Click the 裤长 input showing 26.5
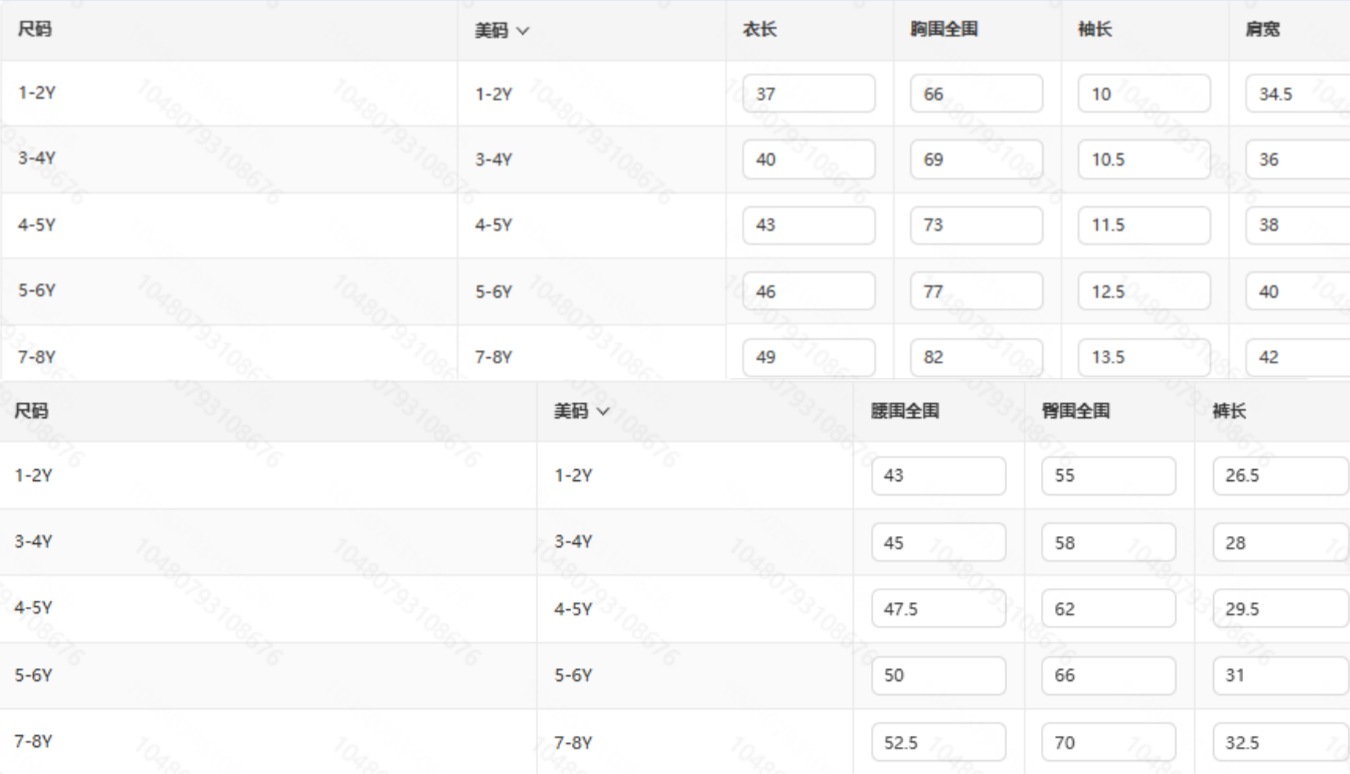Viewport: 1350px width, 774px height. (x=1281, y=476)
